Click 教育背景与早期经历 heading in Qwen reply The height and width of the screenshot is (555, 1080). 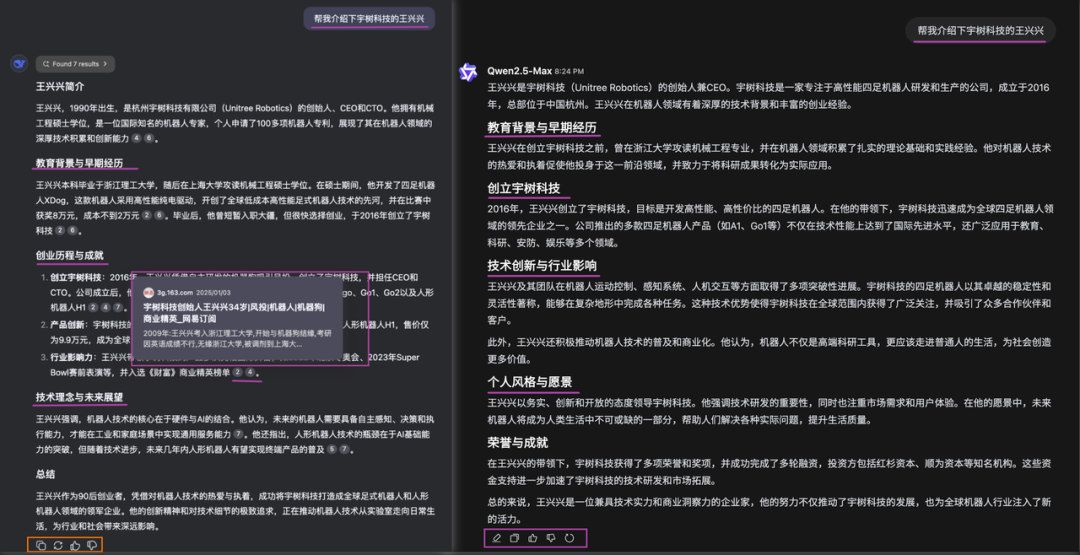(542, 127)
